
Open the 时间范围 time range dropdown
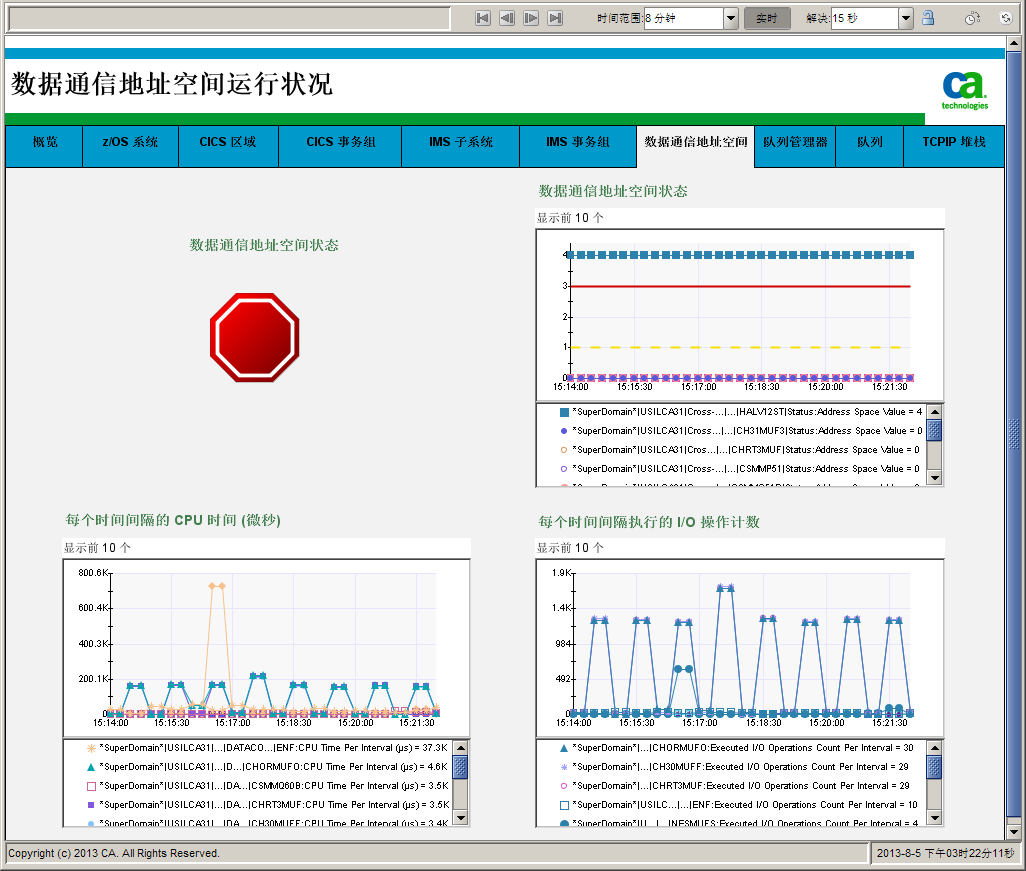point(730,18)
